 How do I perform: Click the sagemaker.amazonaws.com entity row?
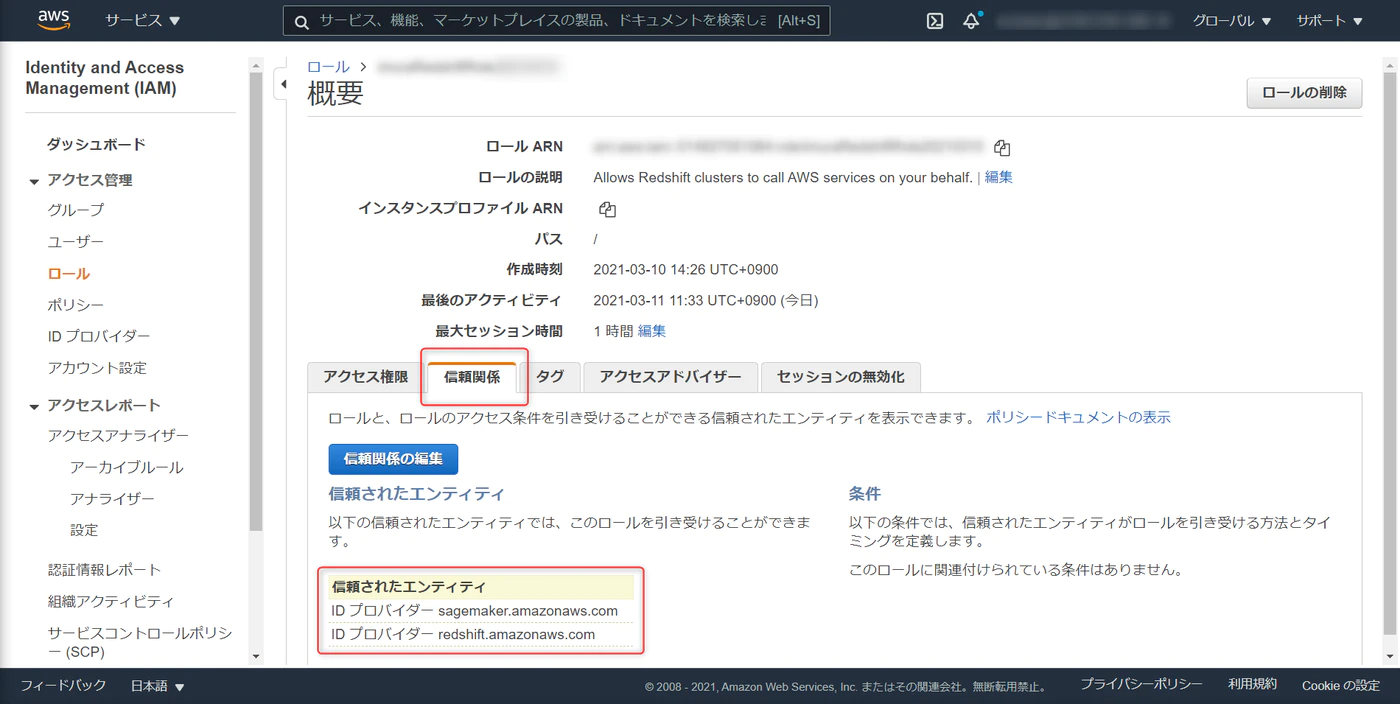tap(482, 611)
